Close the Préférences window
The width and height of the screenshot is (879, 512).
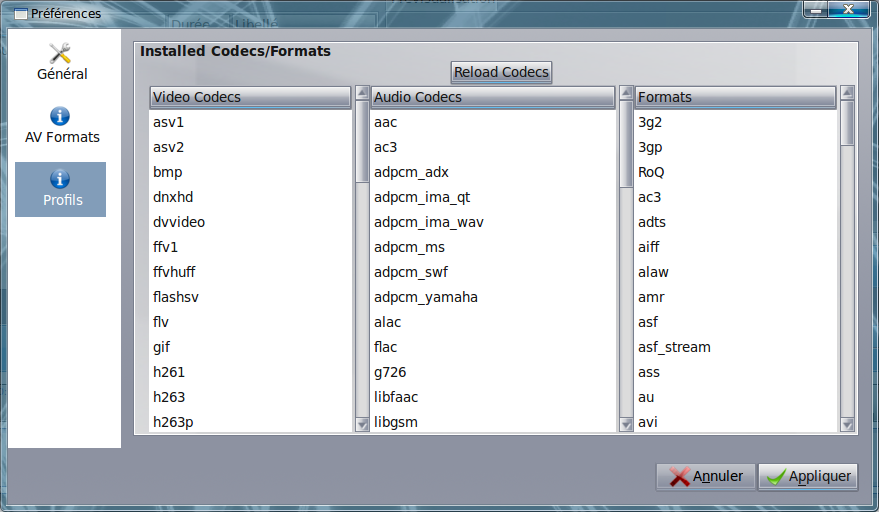(x=849, y=10)
